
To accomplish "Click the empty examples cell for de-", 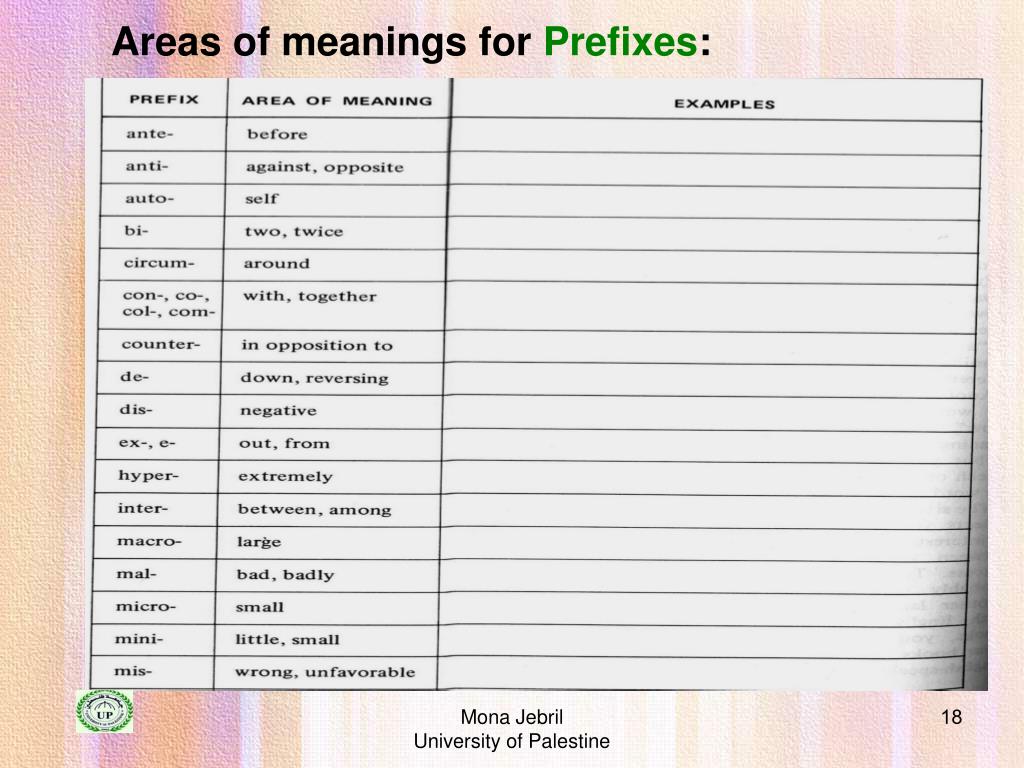I will pyautogui.click(x=710, y=379).
